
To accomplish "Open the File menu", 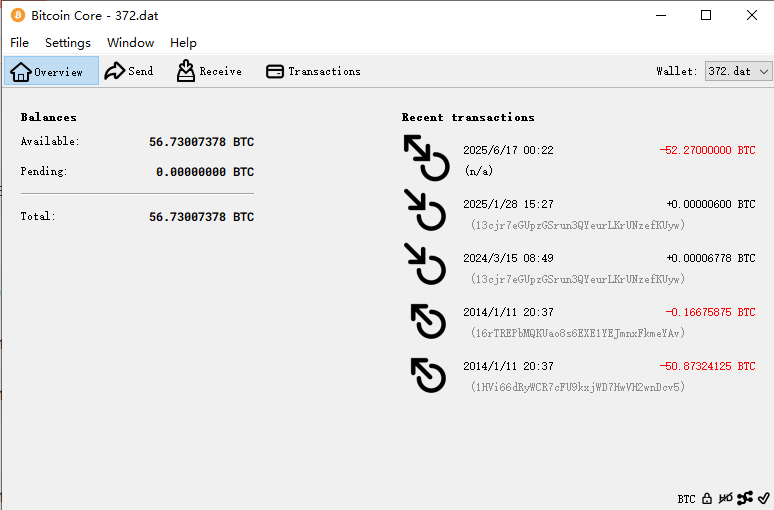I will coord(19,43).
